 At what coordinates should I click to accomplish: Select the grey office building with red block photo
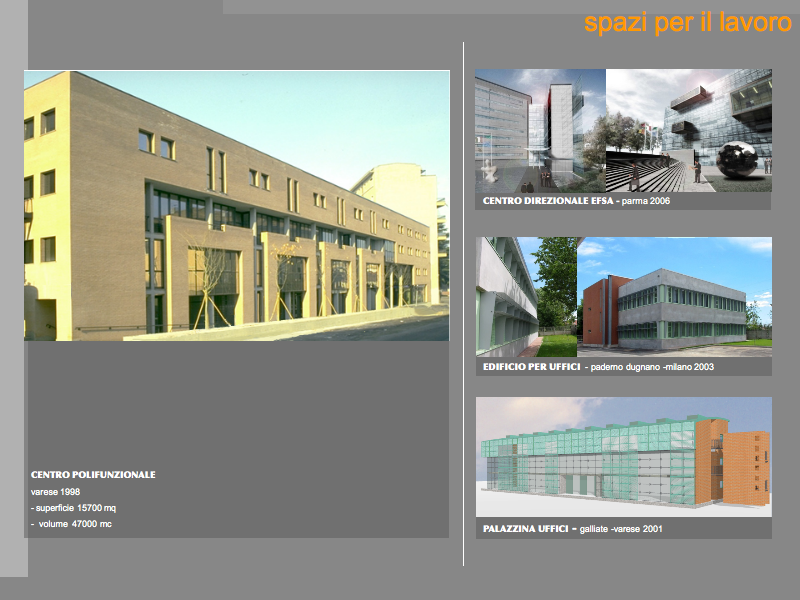[x=674, y=297]
